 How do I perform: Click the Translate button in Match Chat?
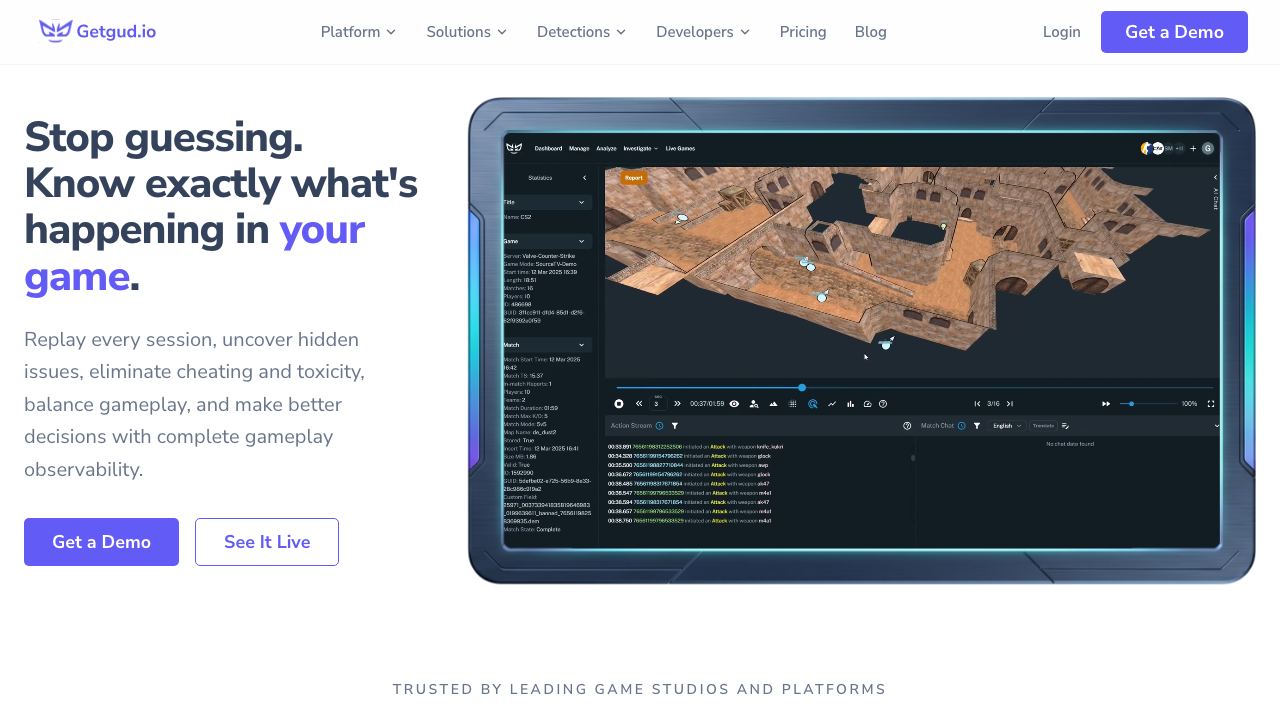click(1043, 426)
